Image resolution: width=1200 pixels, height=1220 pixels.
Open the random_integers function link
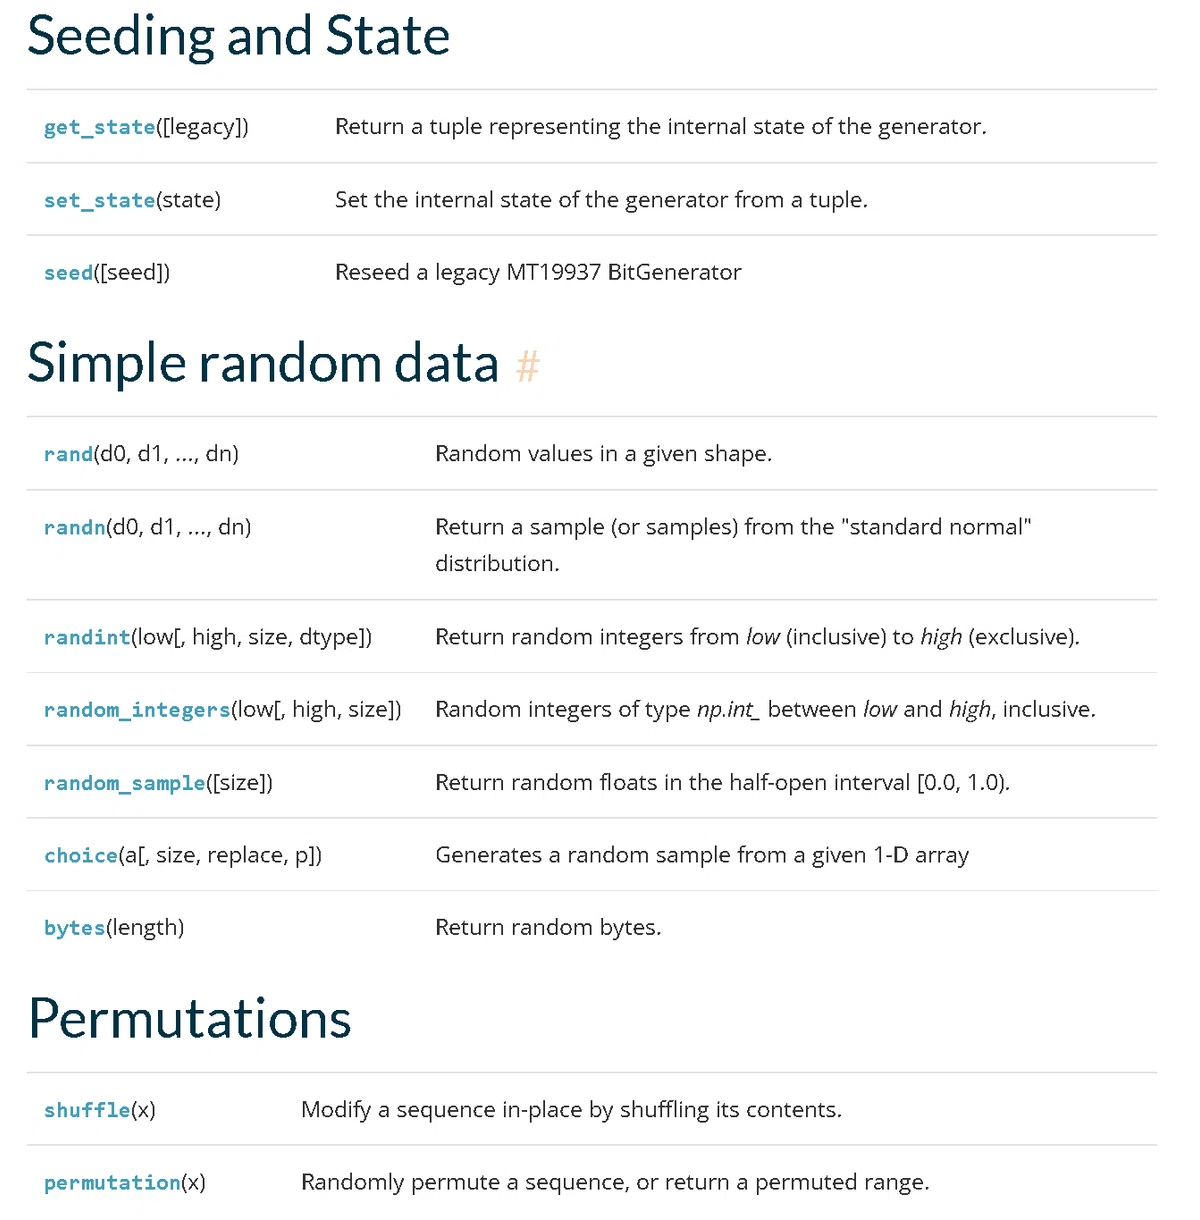[137, 710]
